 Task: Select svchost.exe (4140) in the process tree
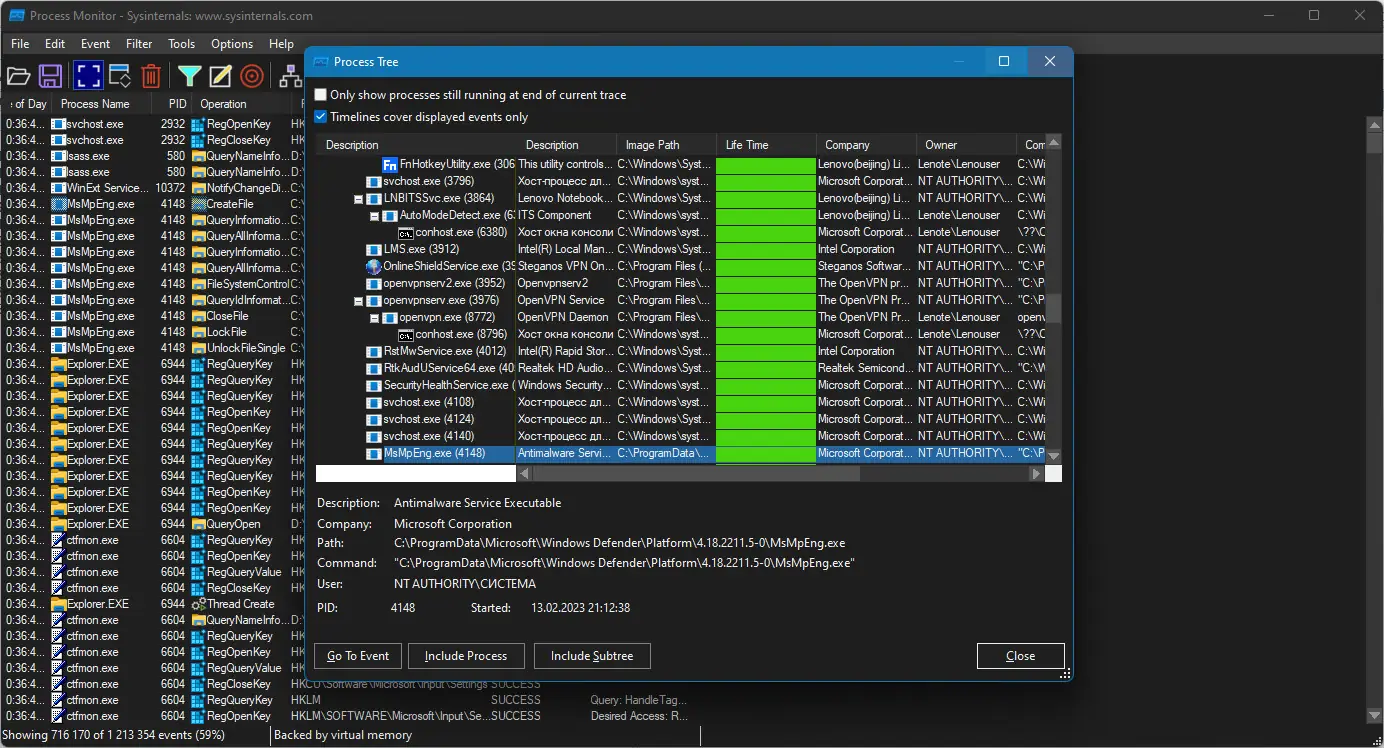(x=428, y=436)
